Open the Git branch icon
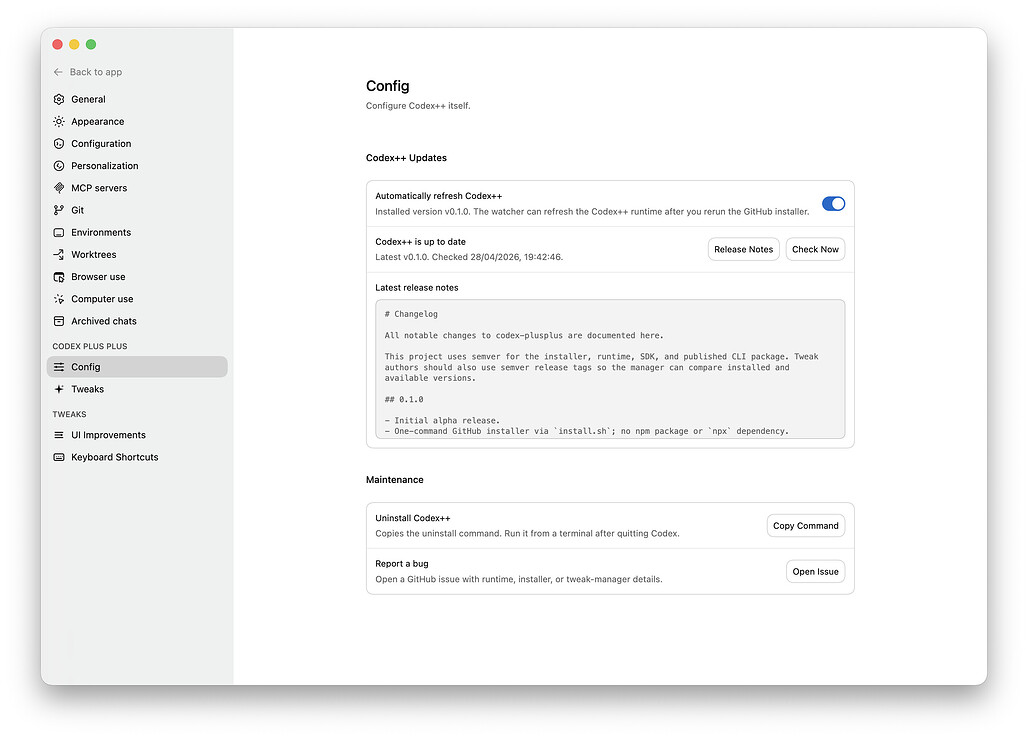This screenshot has height=739, width=1028. click(59, 210)
